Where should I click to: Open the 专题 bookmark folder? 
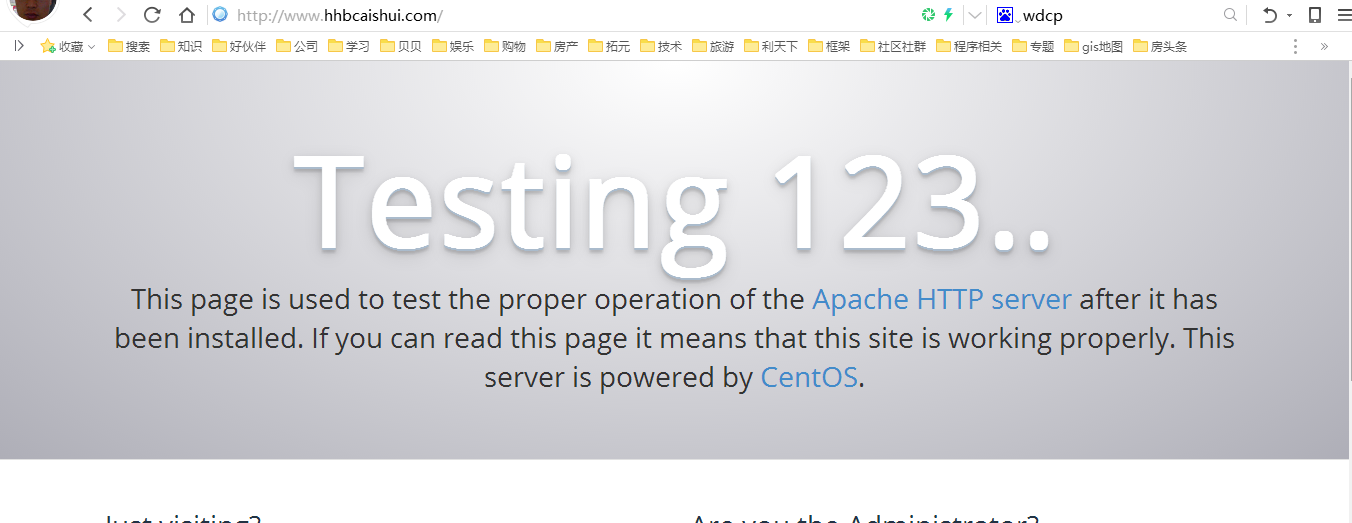1033,46
